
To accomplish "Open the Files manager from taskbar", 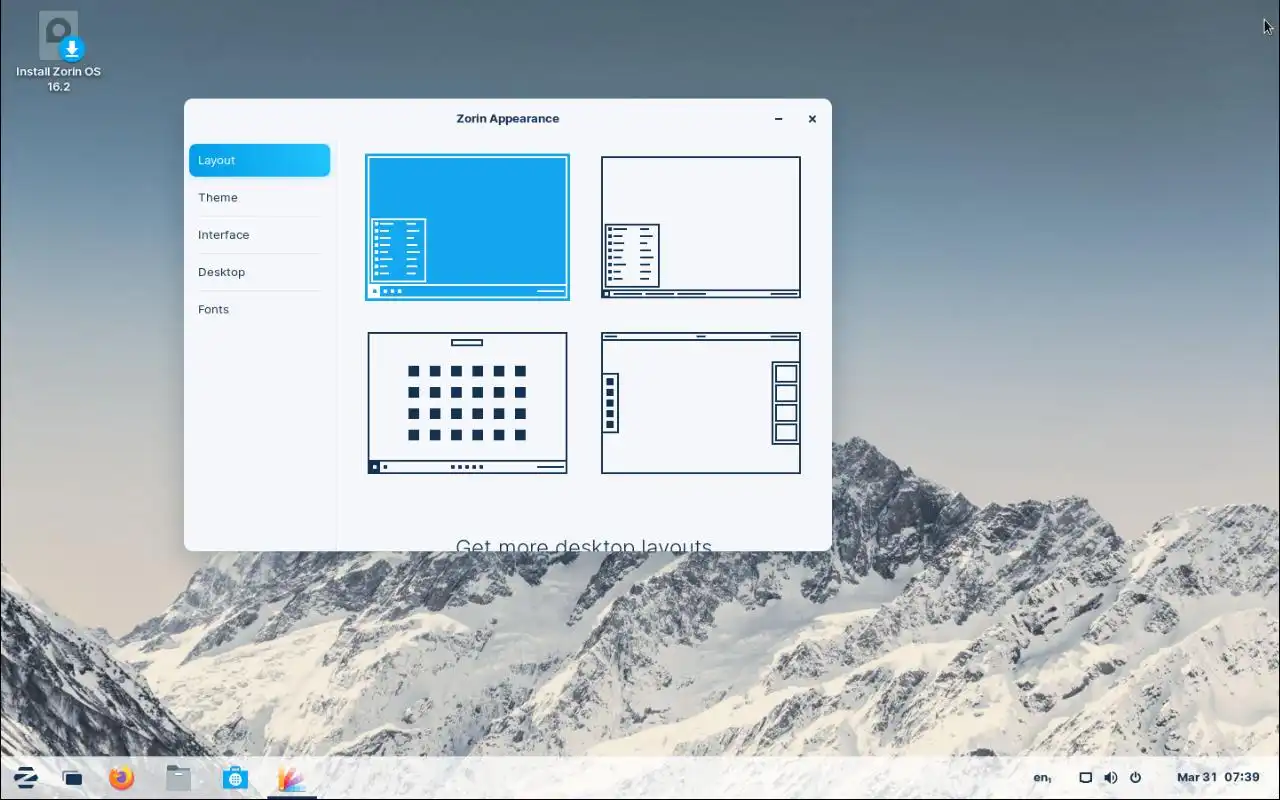I will 178,778.
